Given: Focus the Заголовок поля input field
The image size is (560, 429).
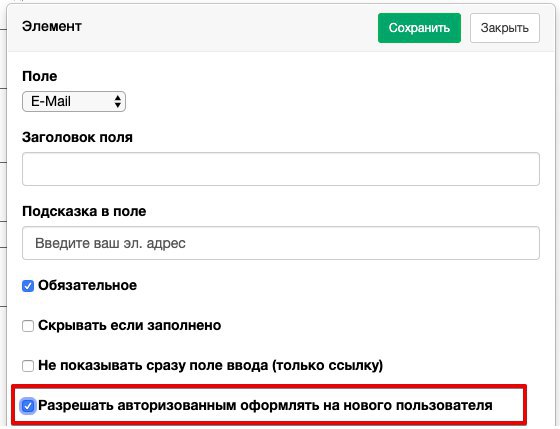Looking at the screenshot, I should [281, 169].
